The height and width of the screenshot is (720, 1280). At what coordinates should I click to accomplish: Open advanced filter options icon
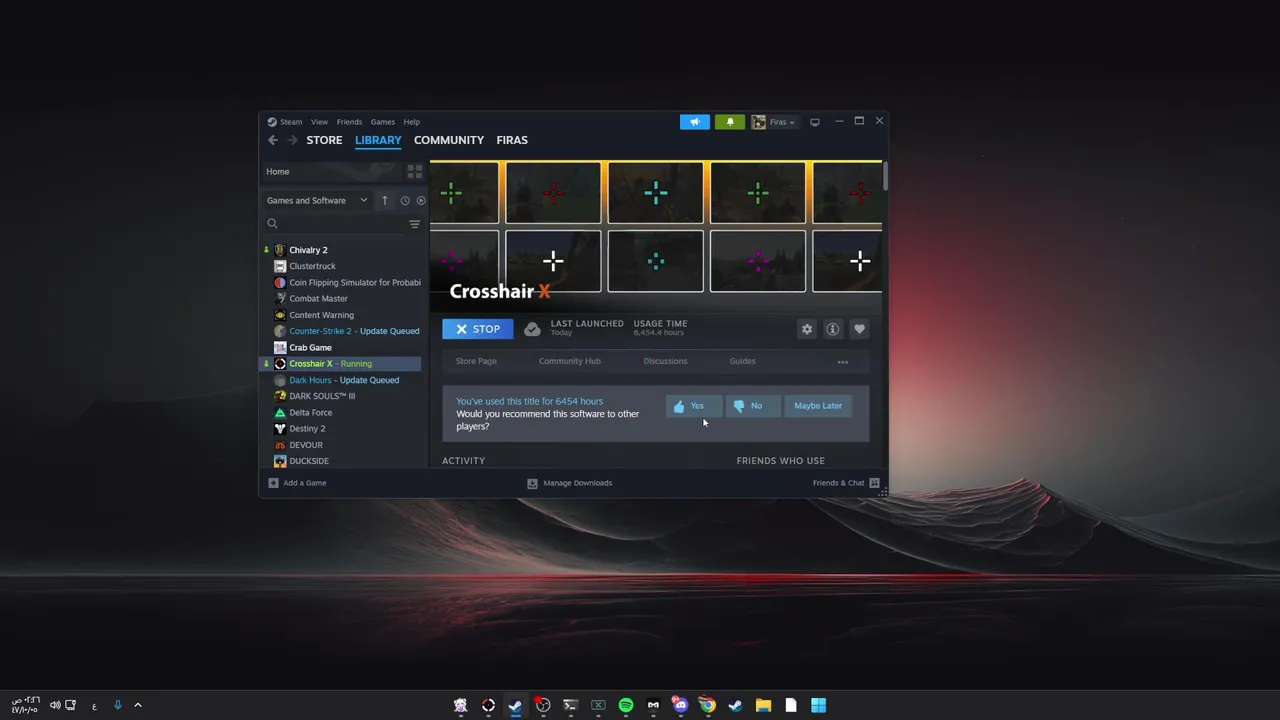click(x=414, y=224)
